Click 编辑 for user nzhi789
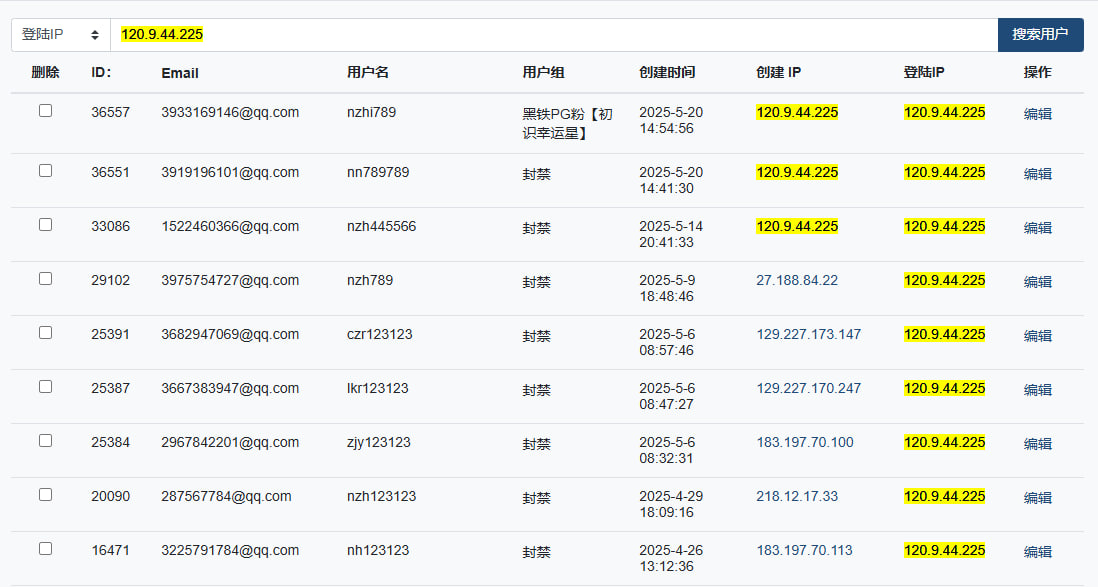The image size is (1098, 587). tap(1037, 113)
